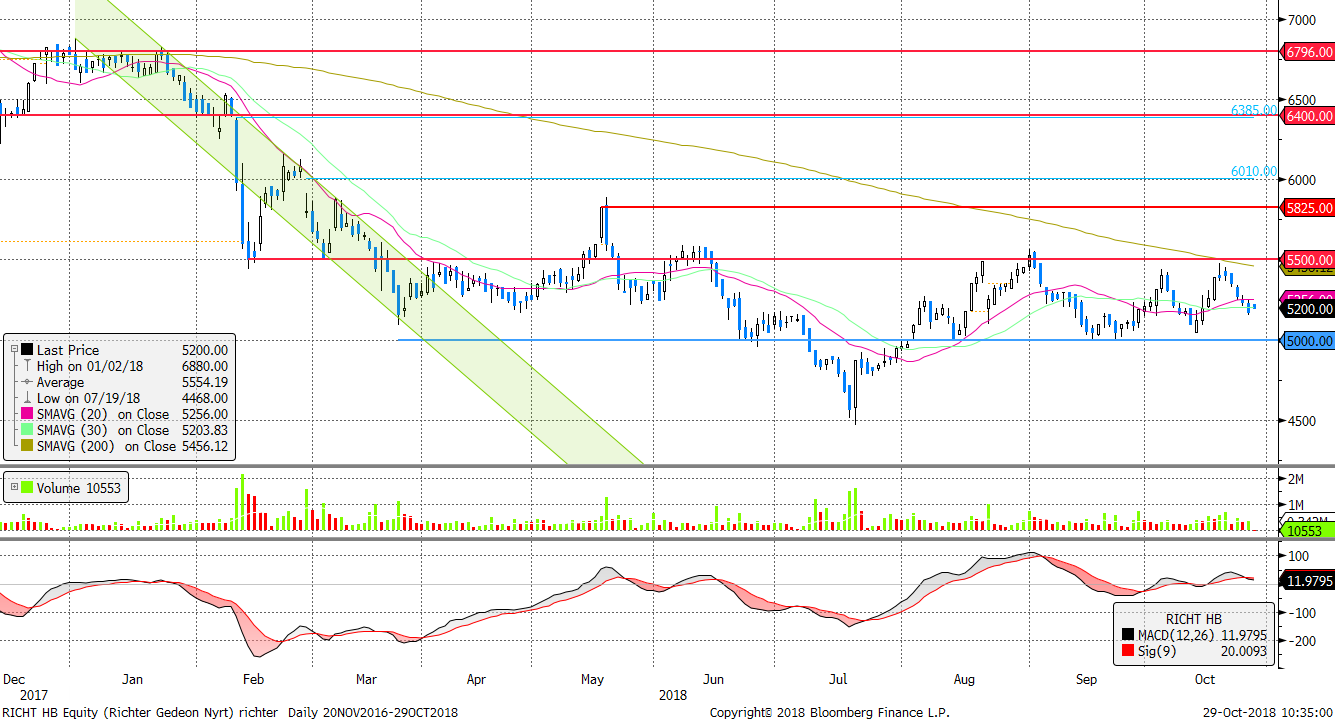Click the 7000 price axis label
The image size is (1335, 721).
point(1303,19)
